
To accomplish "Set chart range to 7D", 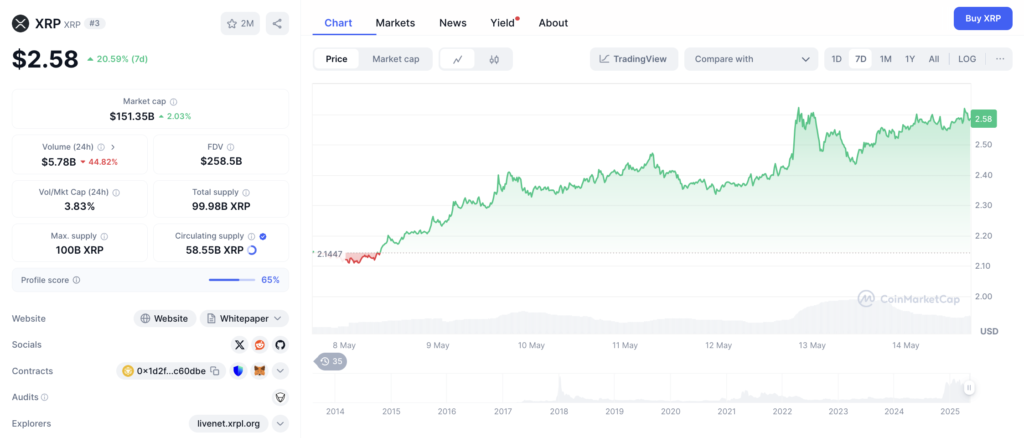I will pos(861,59).
